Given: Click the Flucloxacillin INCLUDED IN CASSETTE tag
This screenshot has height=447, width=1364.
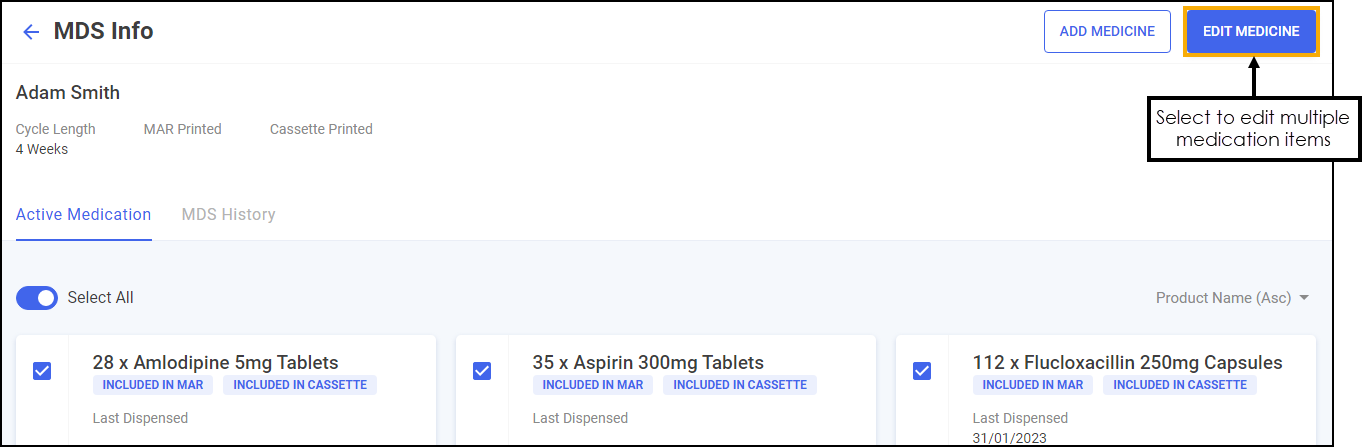Looking at the screenshot, I should point(1180,385).
